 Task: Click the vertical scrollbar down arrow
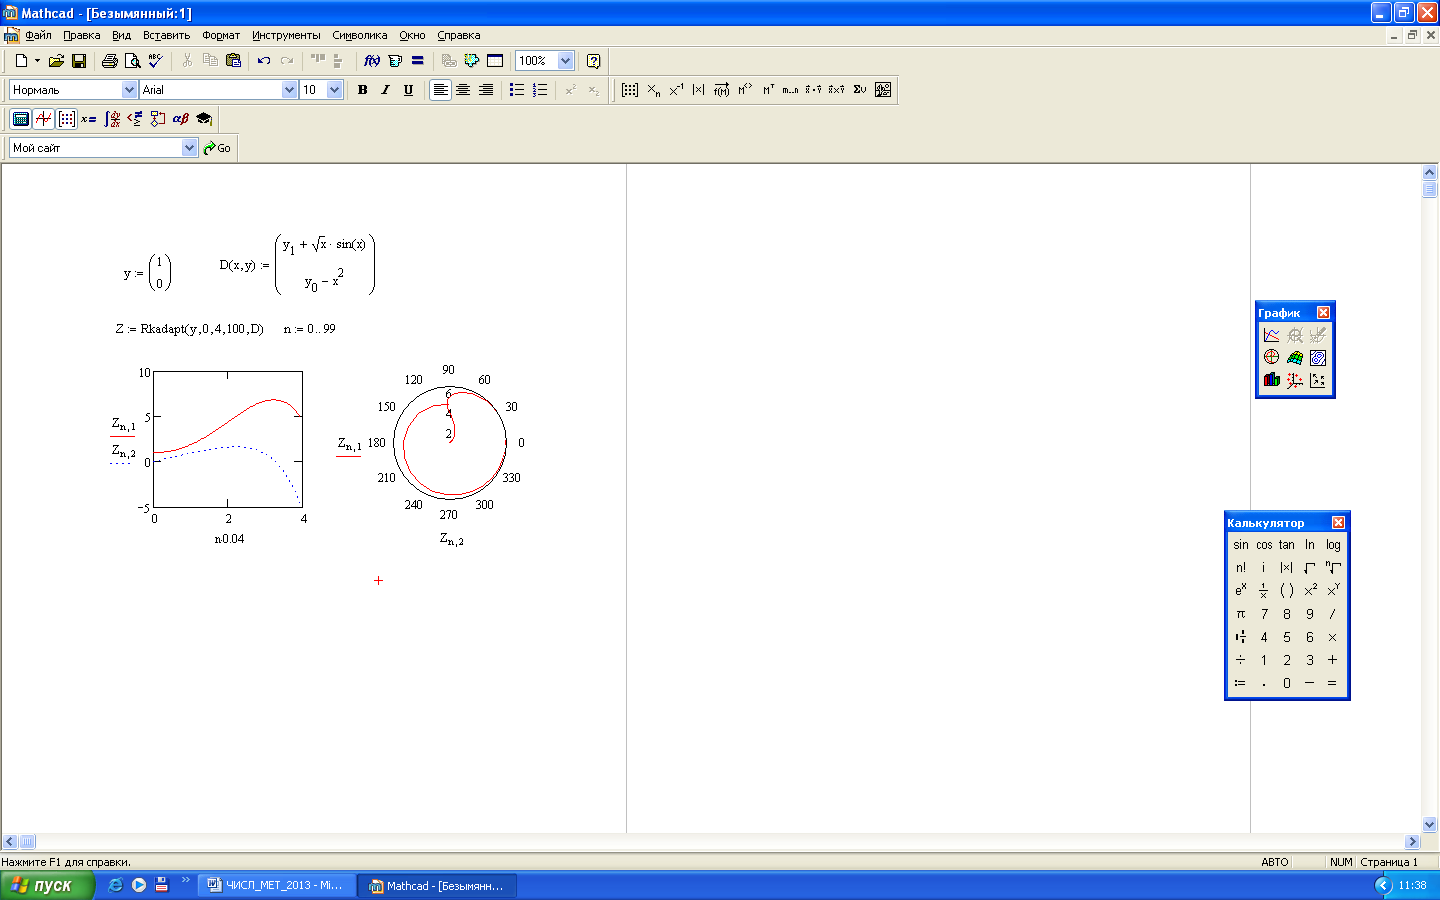click(x=1430, y=825)
